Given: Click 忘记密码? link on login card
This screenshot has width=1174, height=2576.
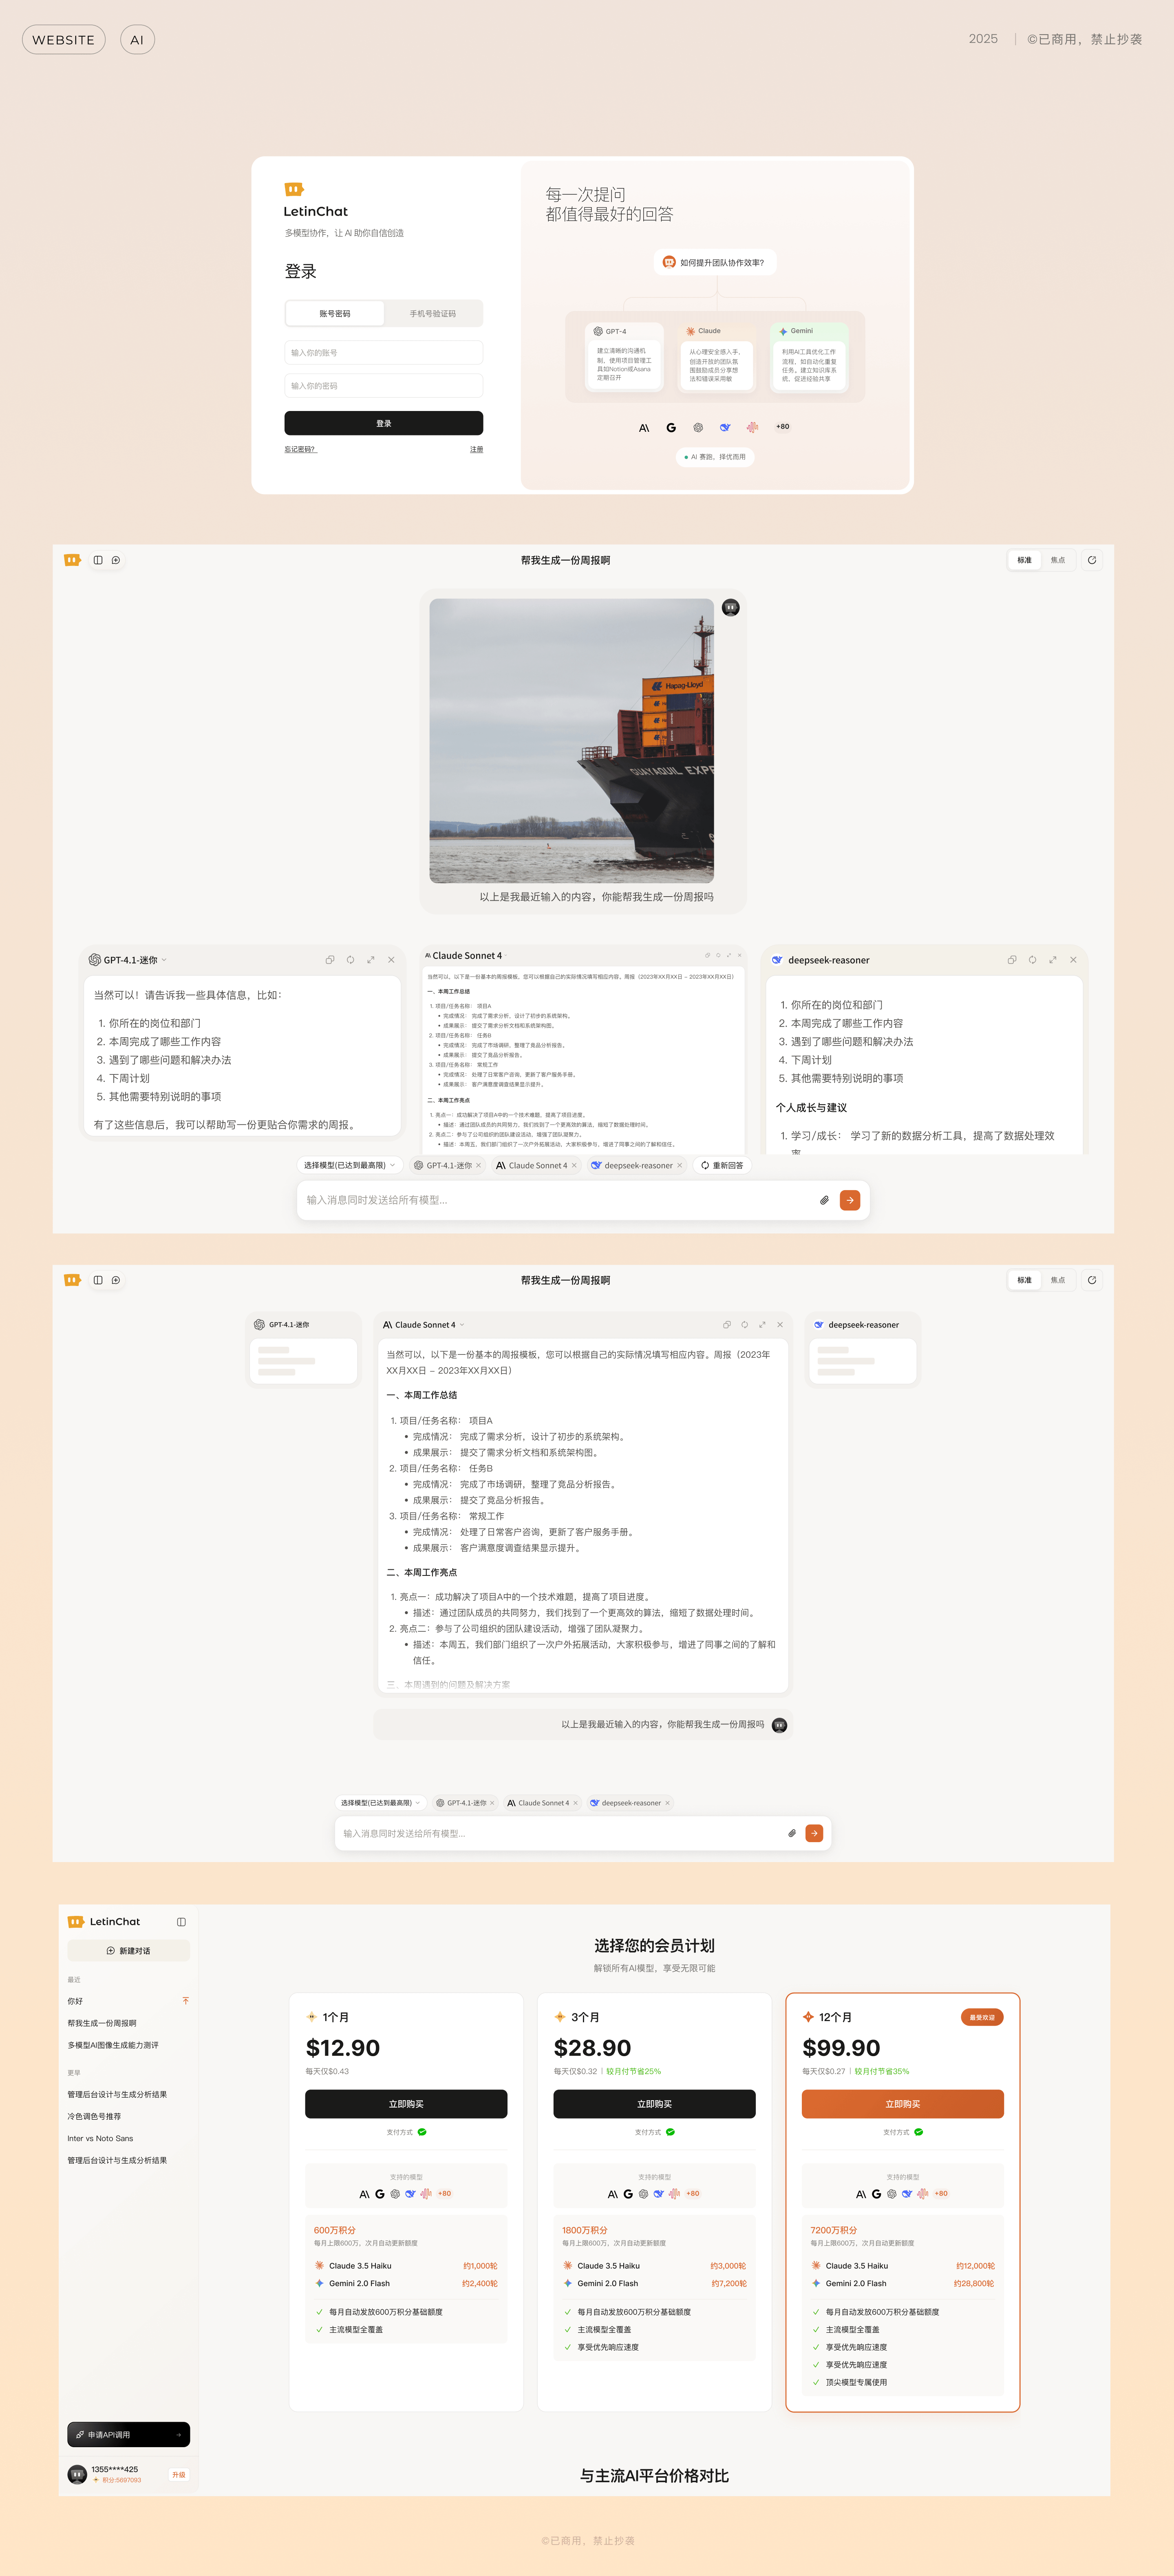Looking at the screenshot, I should [300, 449].
